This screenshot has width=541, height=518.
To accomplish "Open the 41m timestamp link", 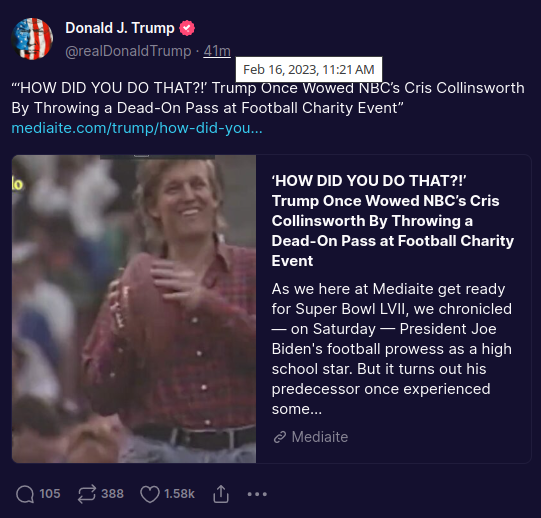I will 217,51.
